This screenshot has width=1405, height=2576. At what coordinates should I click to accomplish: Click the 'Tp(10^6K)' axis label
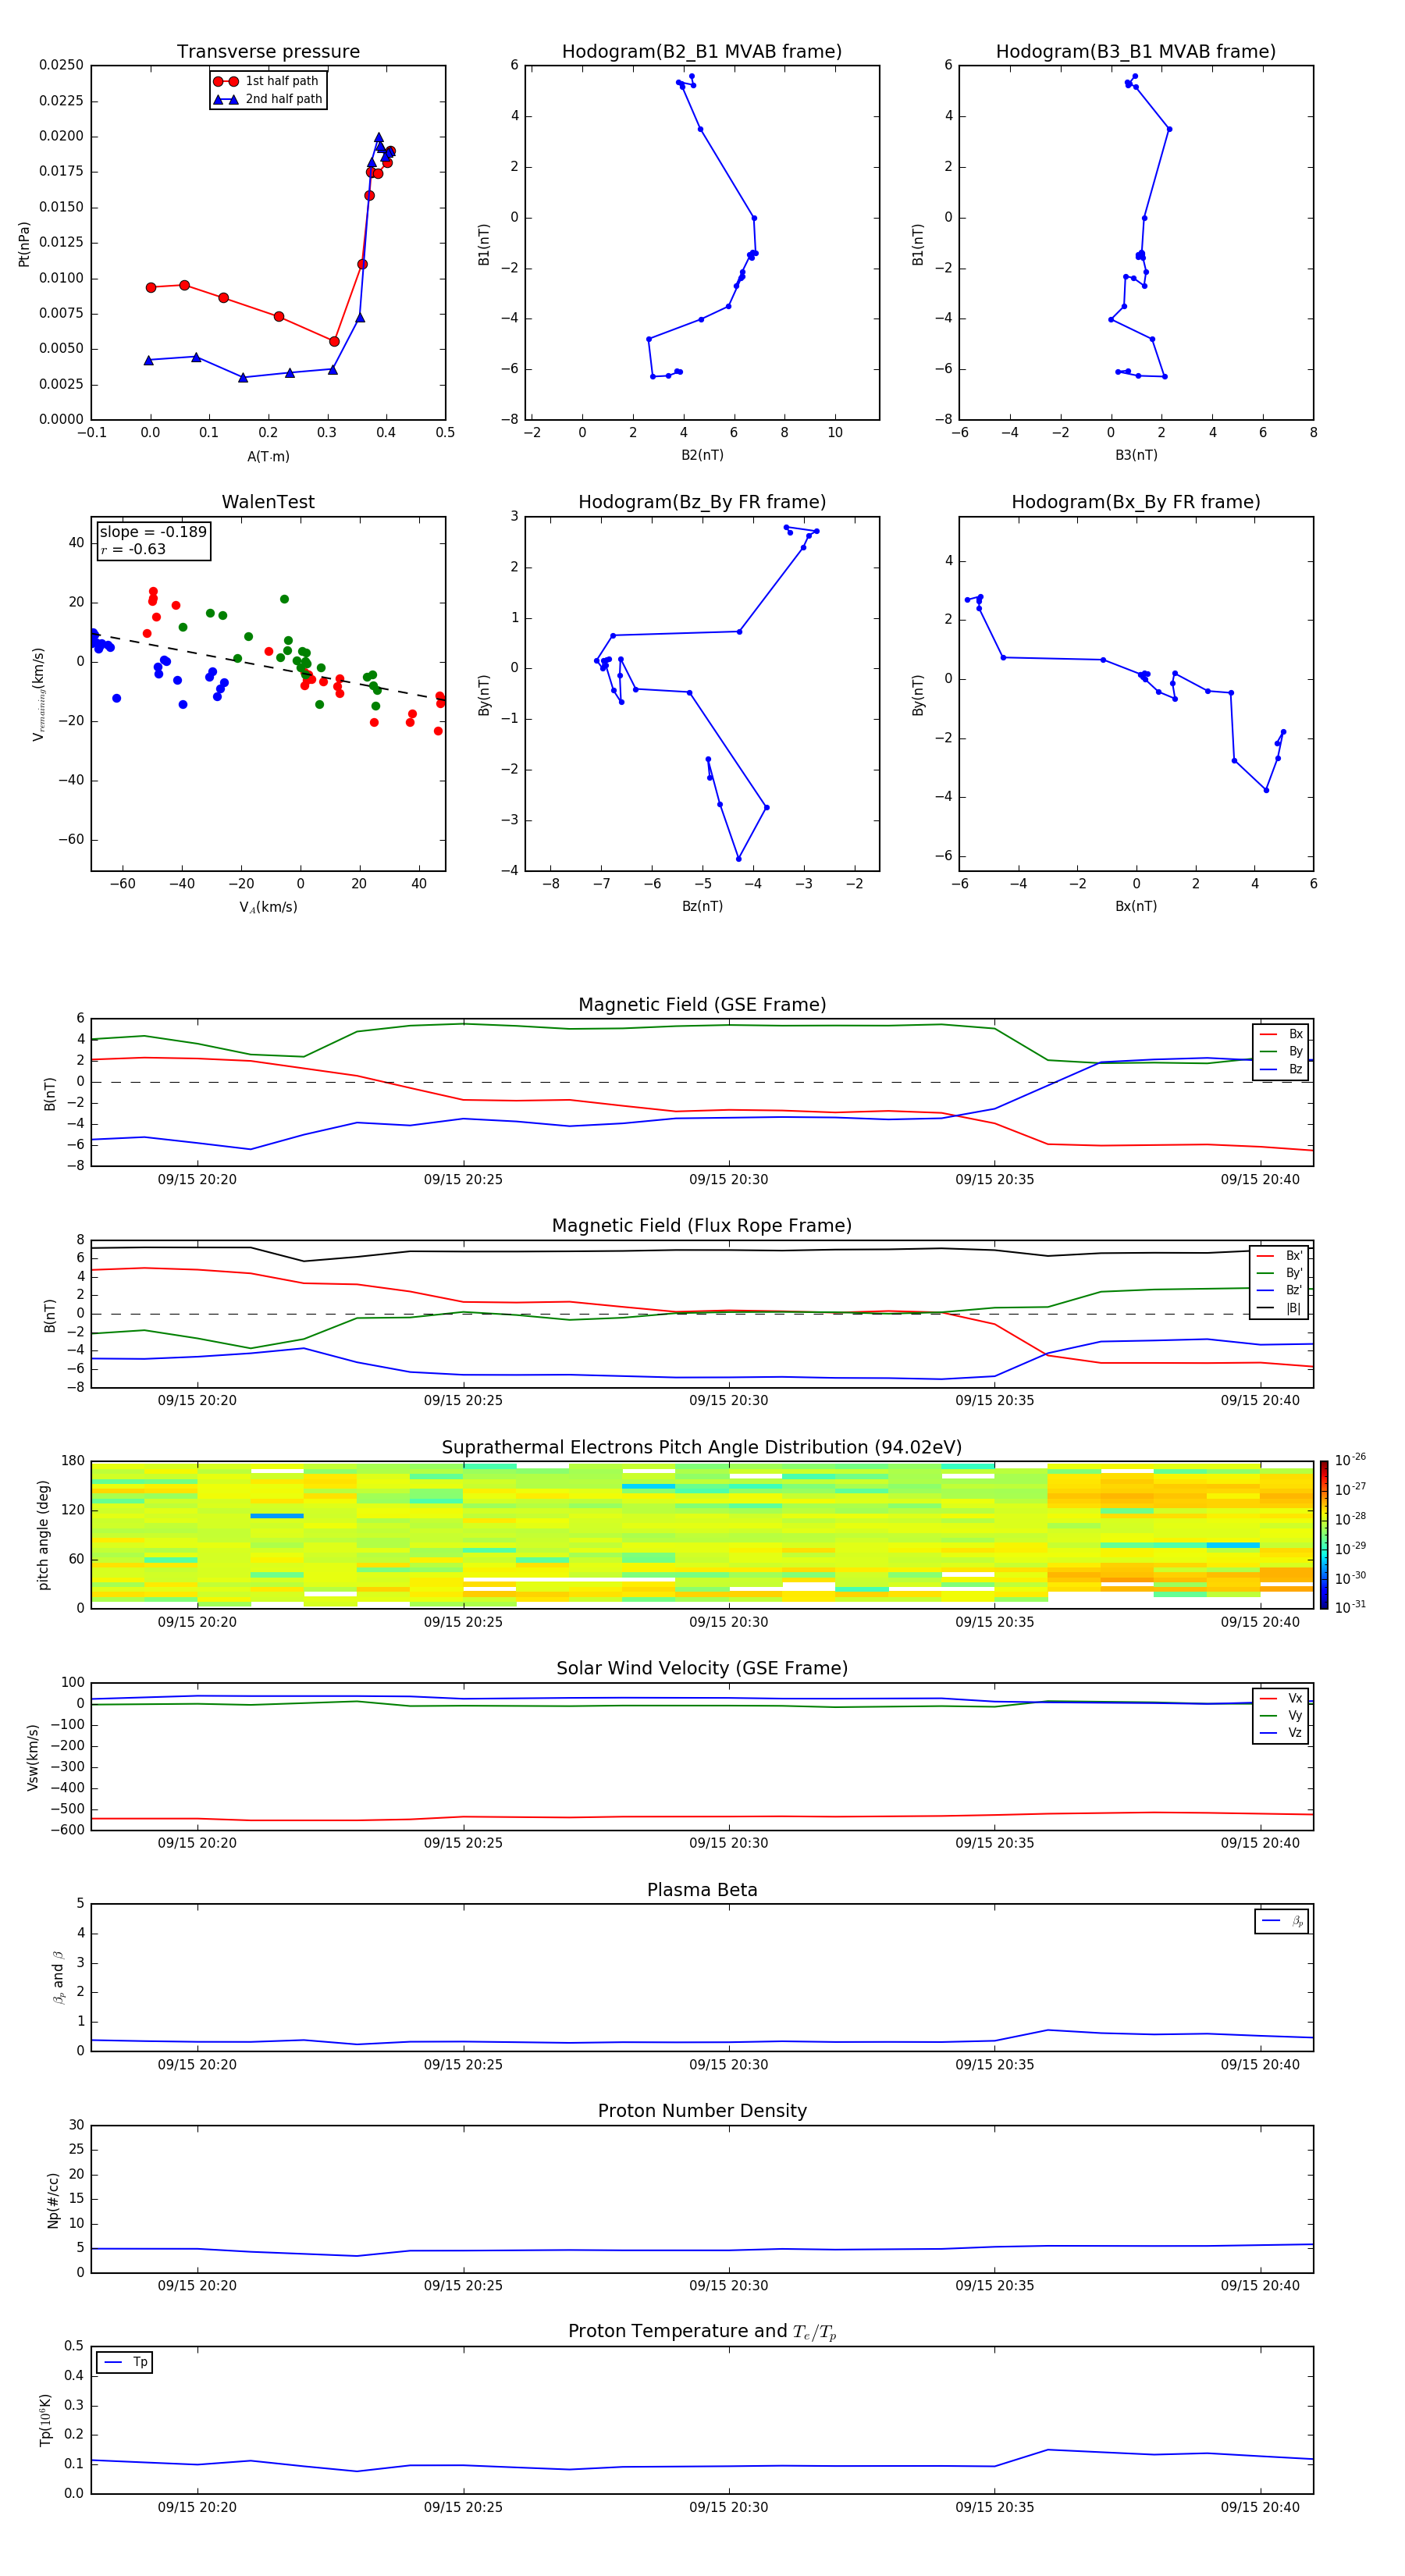point(45,2420)
